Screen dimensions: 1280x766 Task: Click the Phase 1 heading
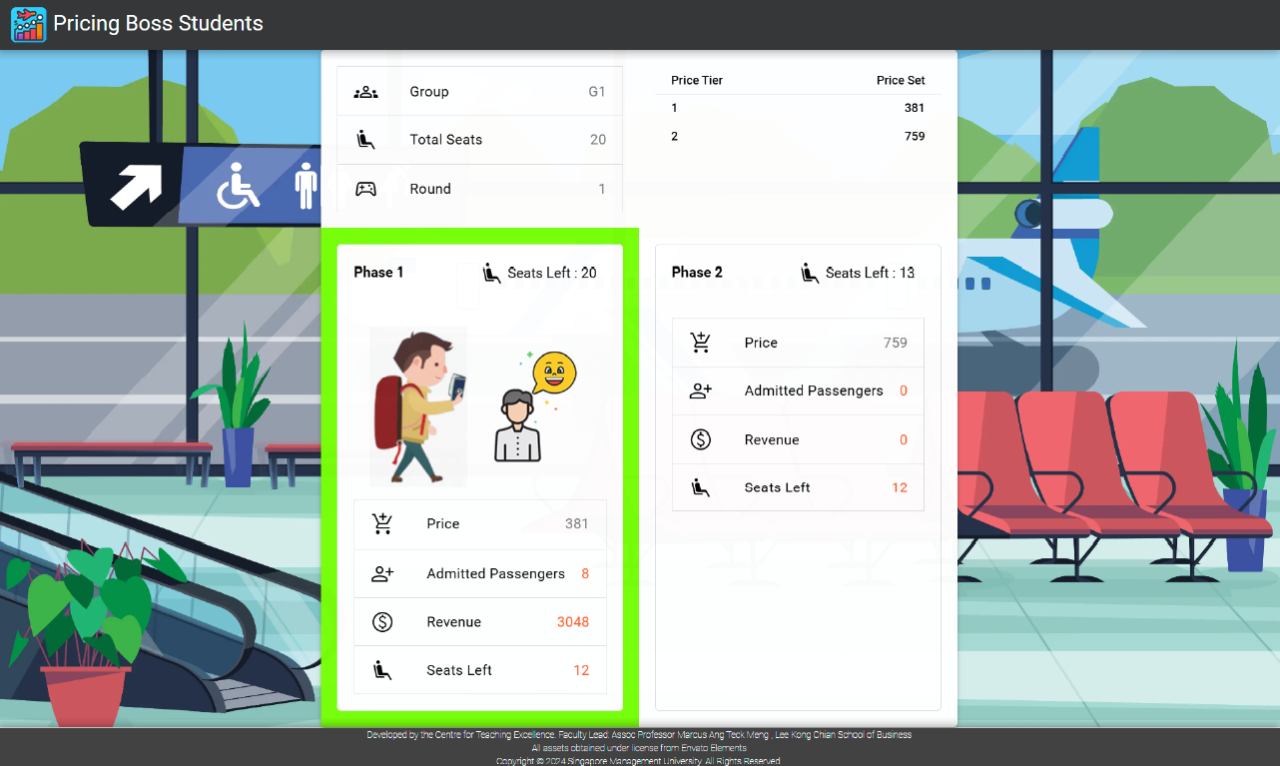pos(379,273)
